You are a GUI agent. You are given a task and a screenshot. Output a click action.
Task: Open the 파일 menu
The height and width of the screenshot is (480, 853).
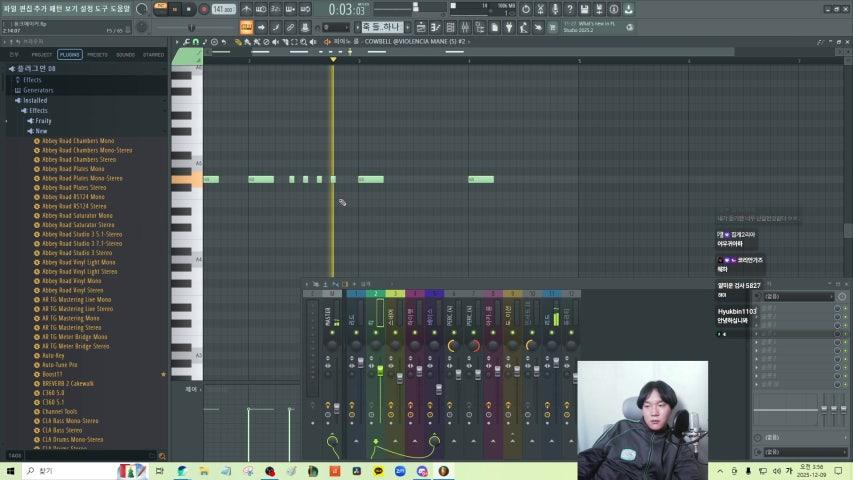pos(10,9)
